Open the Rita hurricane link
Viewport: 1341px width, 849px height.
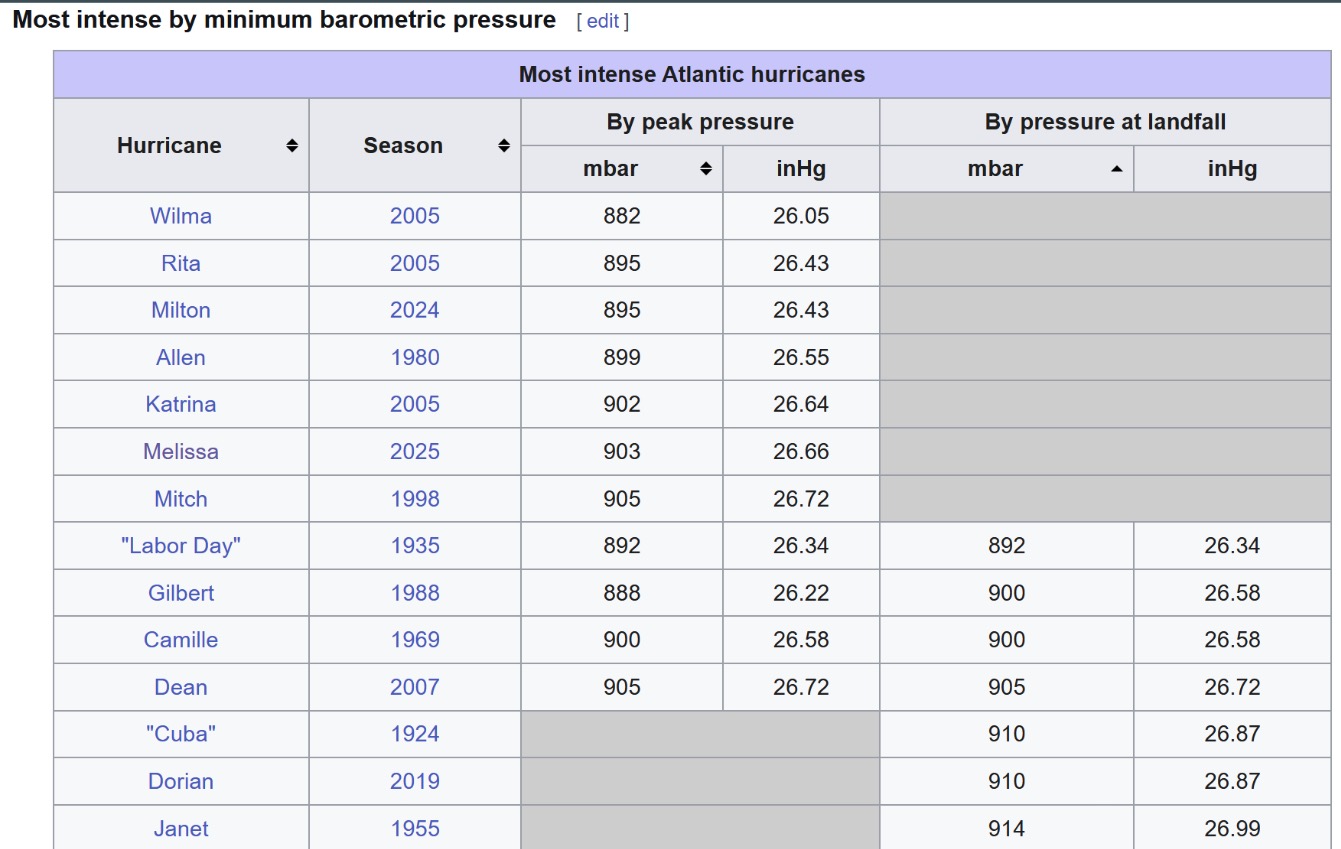(181, 263)
